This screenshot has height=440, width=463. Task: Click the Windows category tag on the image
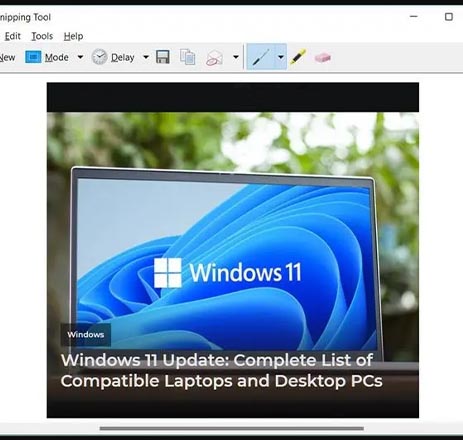(86, 334)
